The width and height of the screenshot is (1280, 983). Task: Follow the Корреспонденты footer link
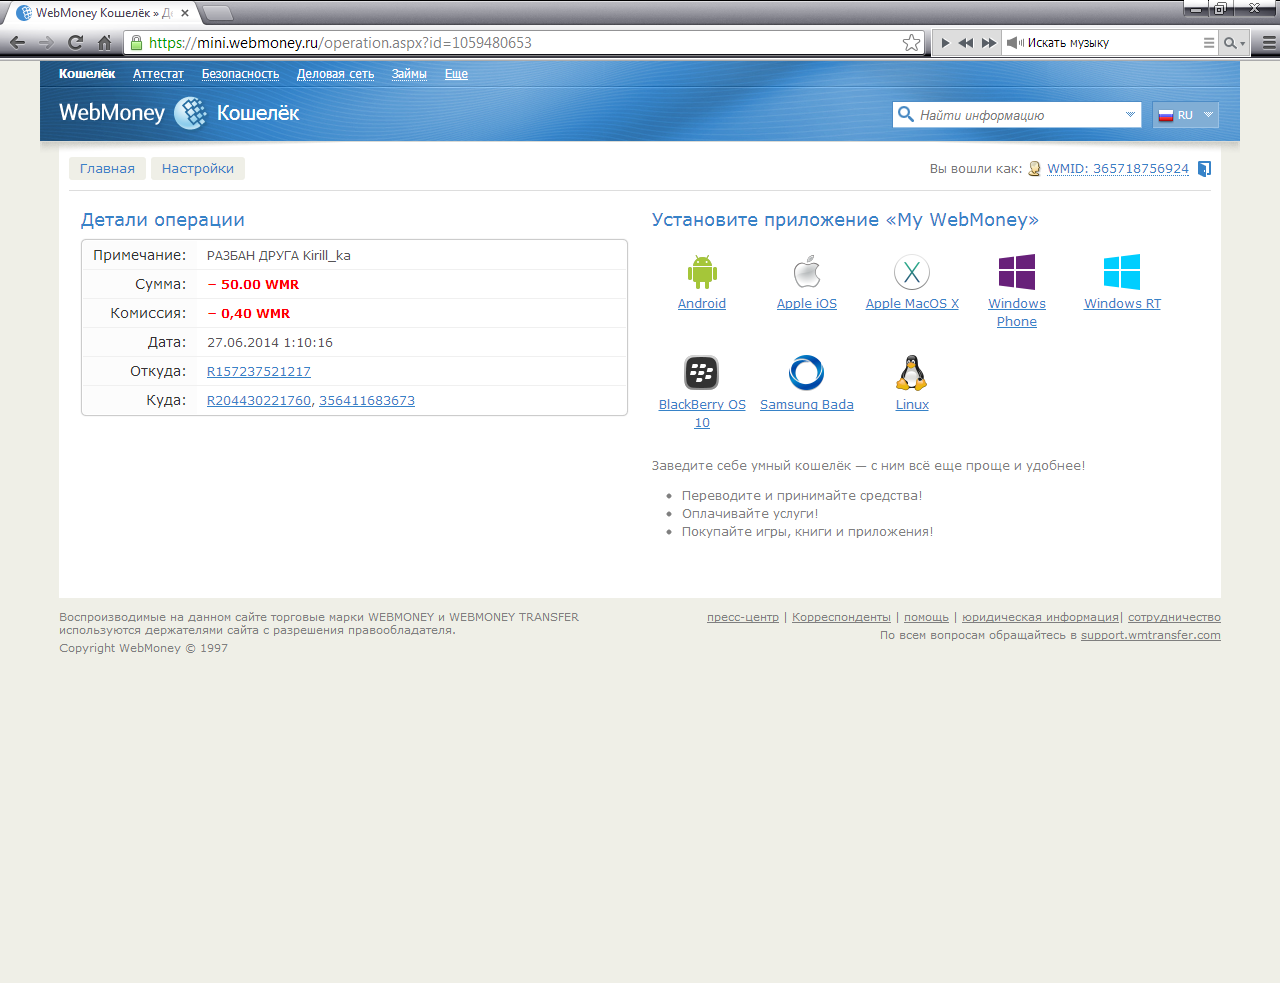841,617
